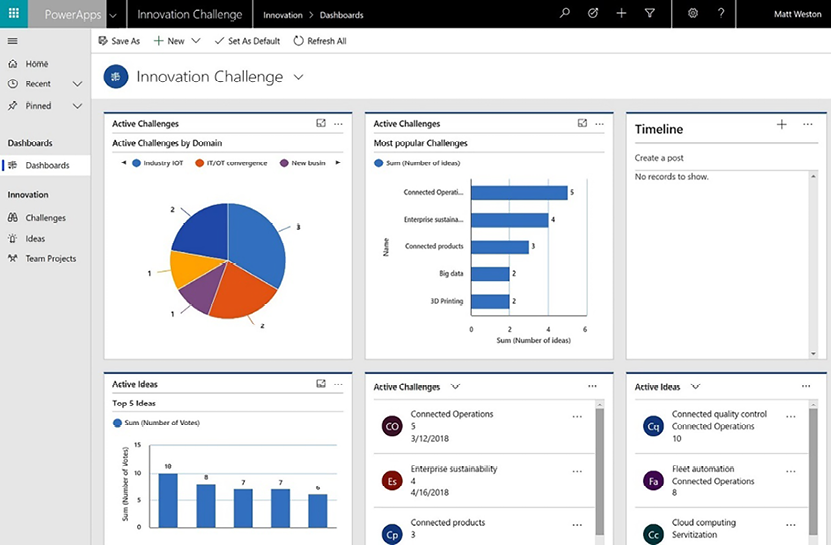Open the Innovation Challenge dashboard selector chevron

(298, 77)
